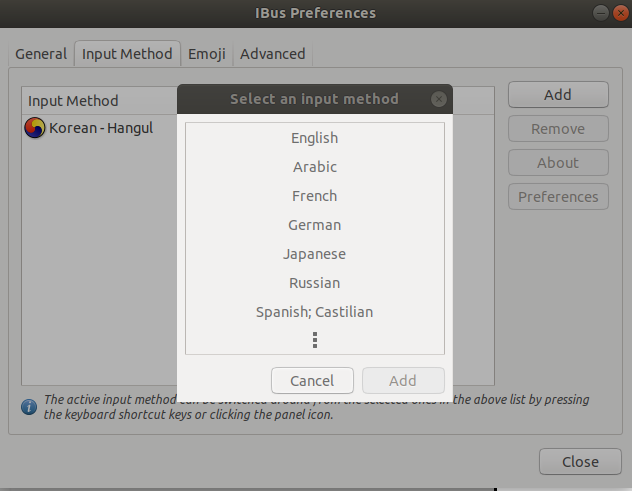Select Russian in the language list
Viewport: 632px width, 491px height.
[315, 283]
